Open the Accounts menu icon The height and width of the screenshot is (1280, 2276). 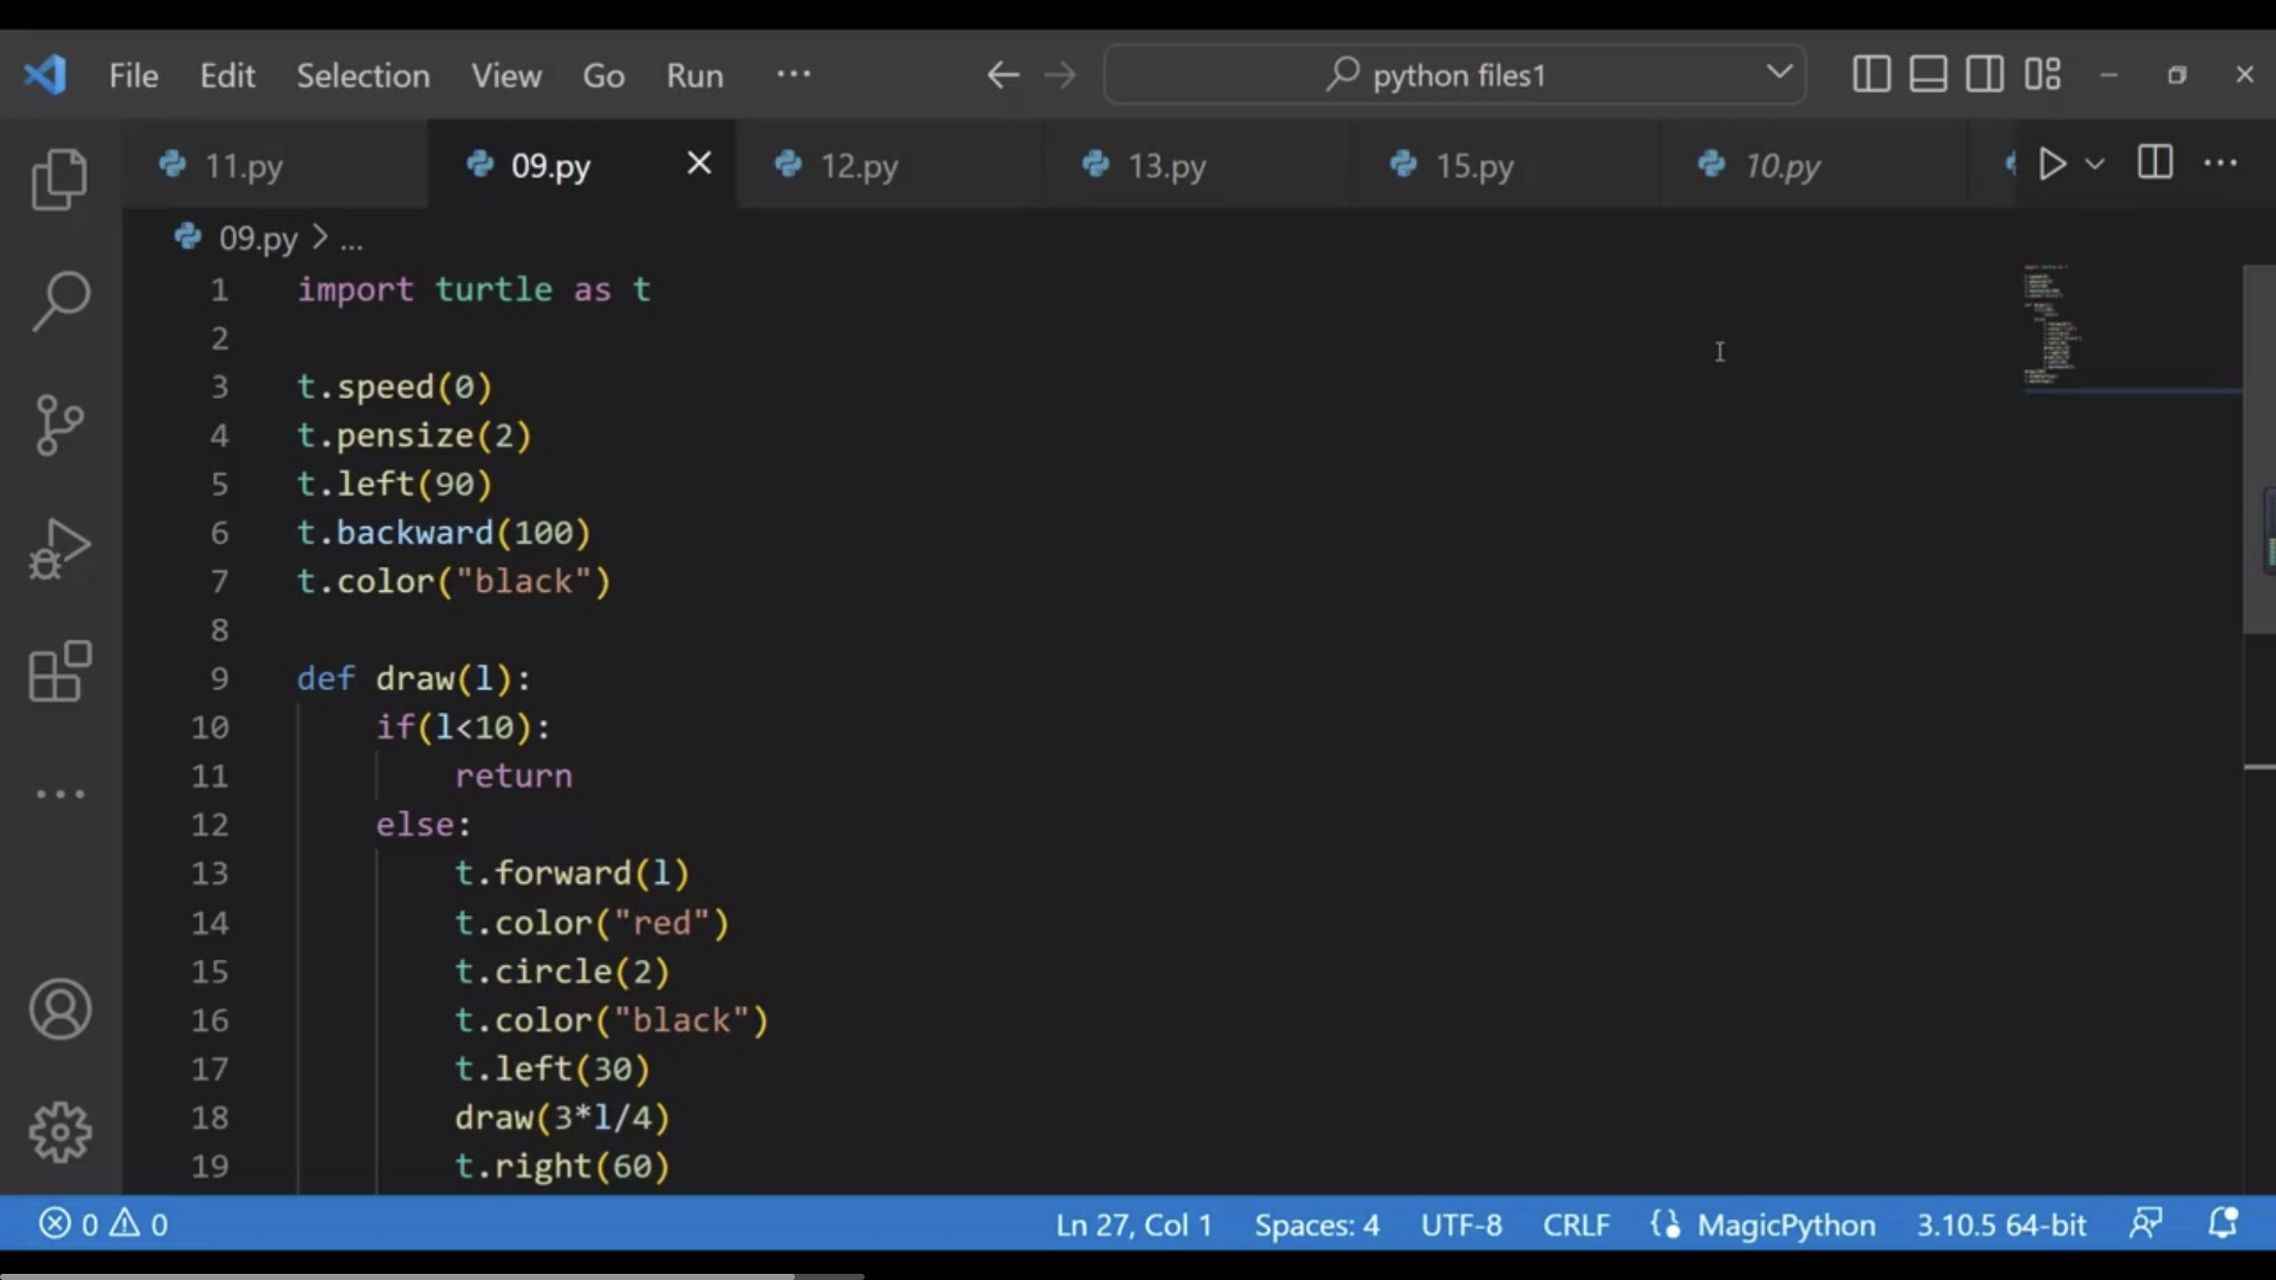60,1009
